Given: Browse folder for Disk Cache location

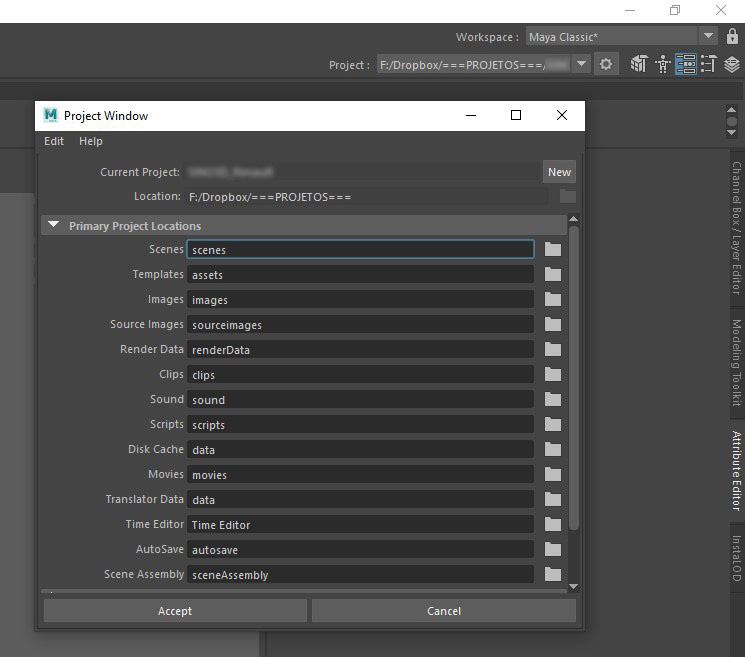Looking at the screenshot, I should click(x=553, y=449).
